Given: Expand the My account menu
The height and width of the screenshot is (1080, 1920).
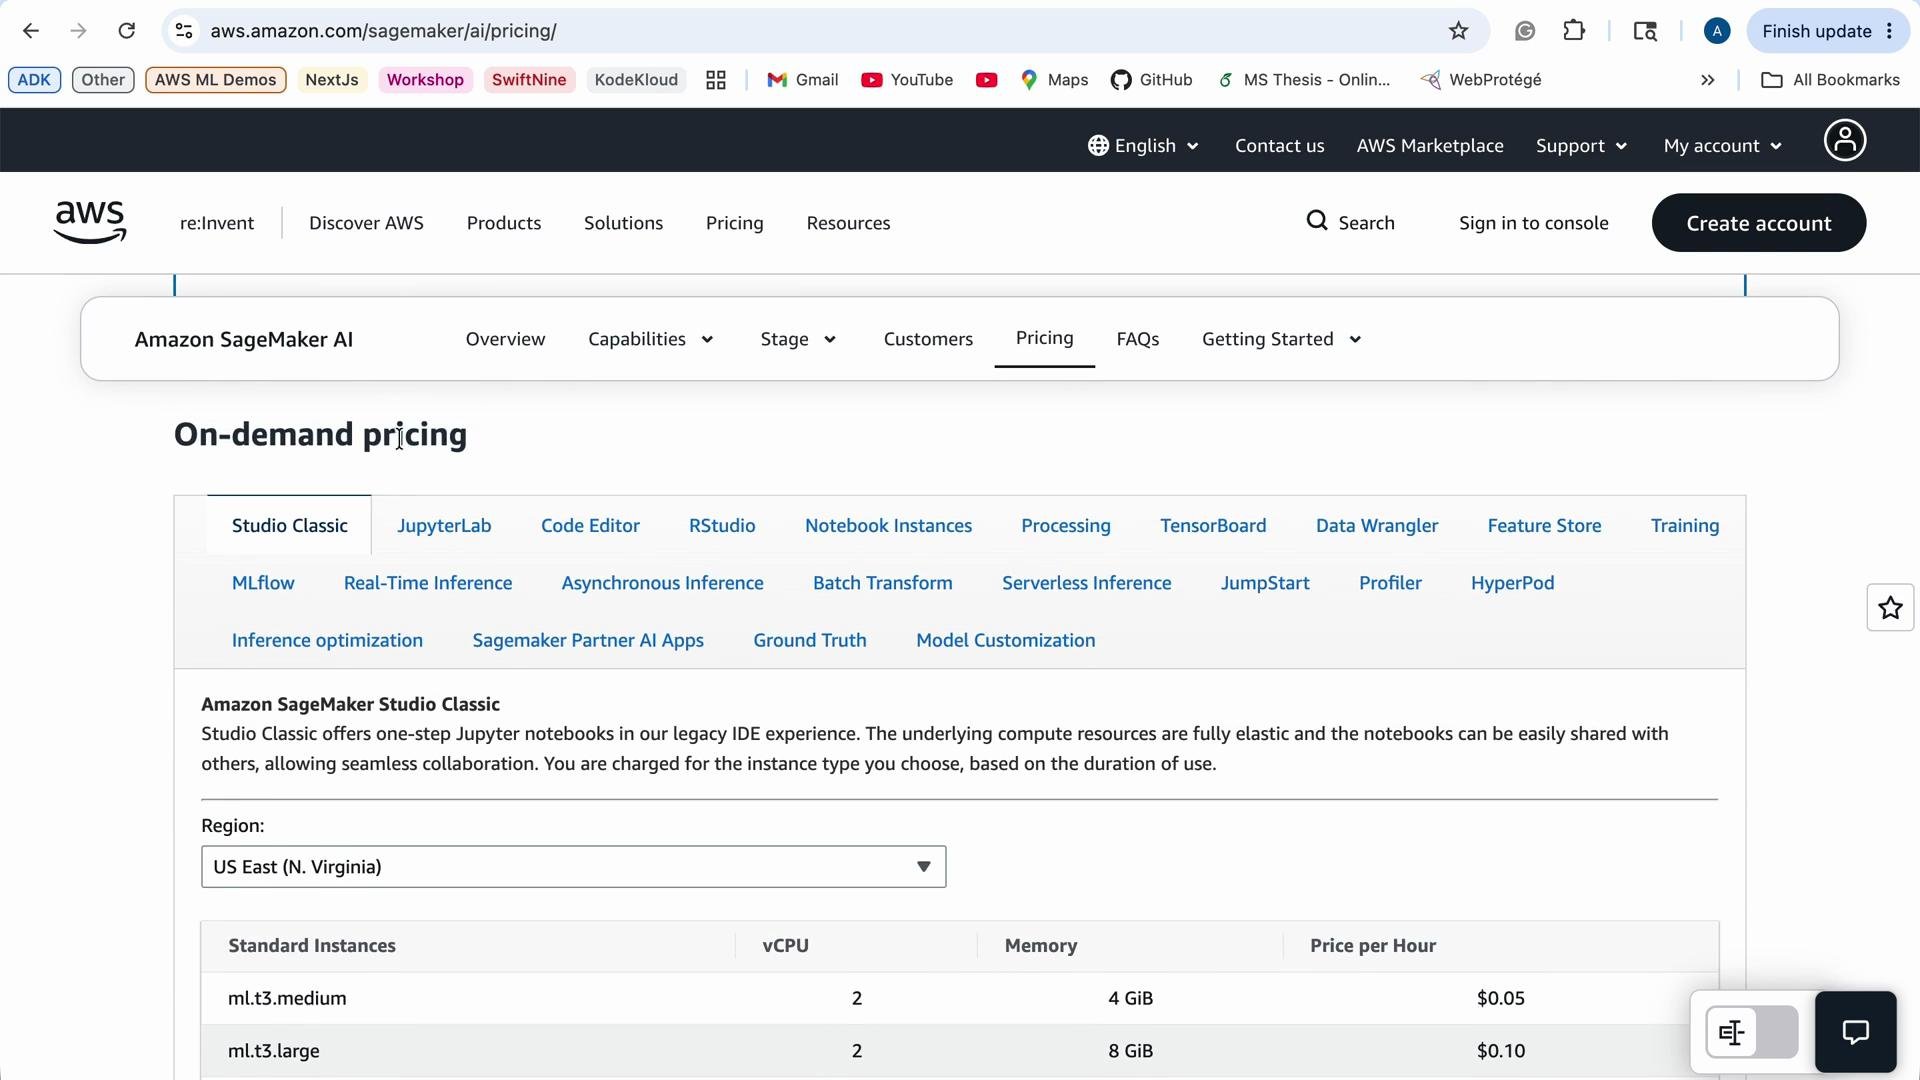Looking at the screenshot, I should coord(1722,146).
